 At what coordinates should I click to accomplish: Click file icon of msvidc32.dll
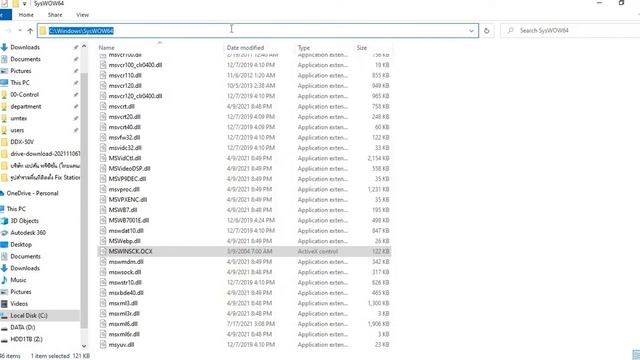point(103,148)
